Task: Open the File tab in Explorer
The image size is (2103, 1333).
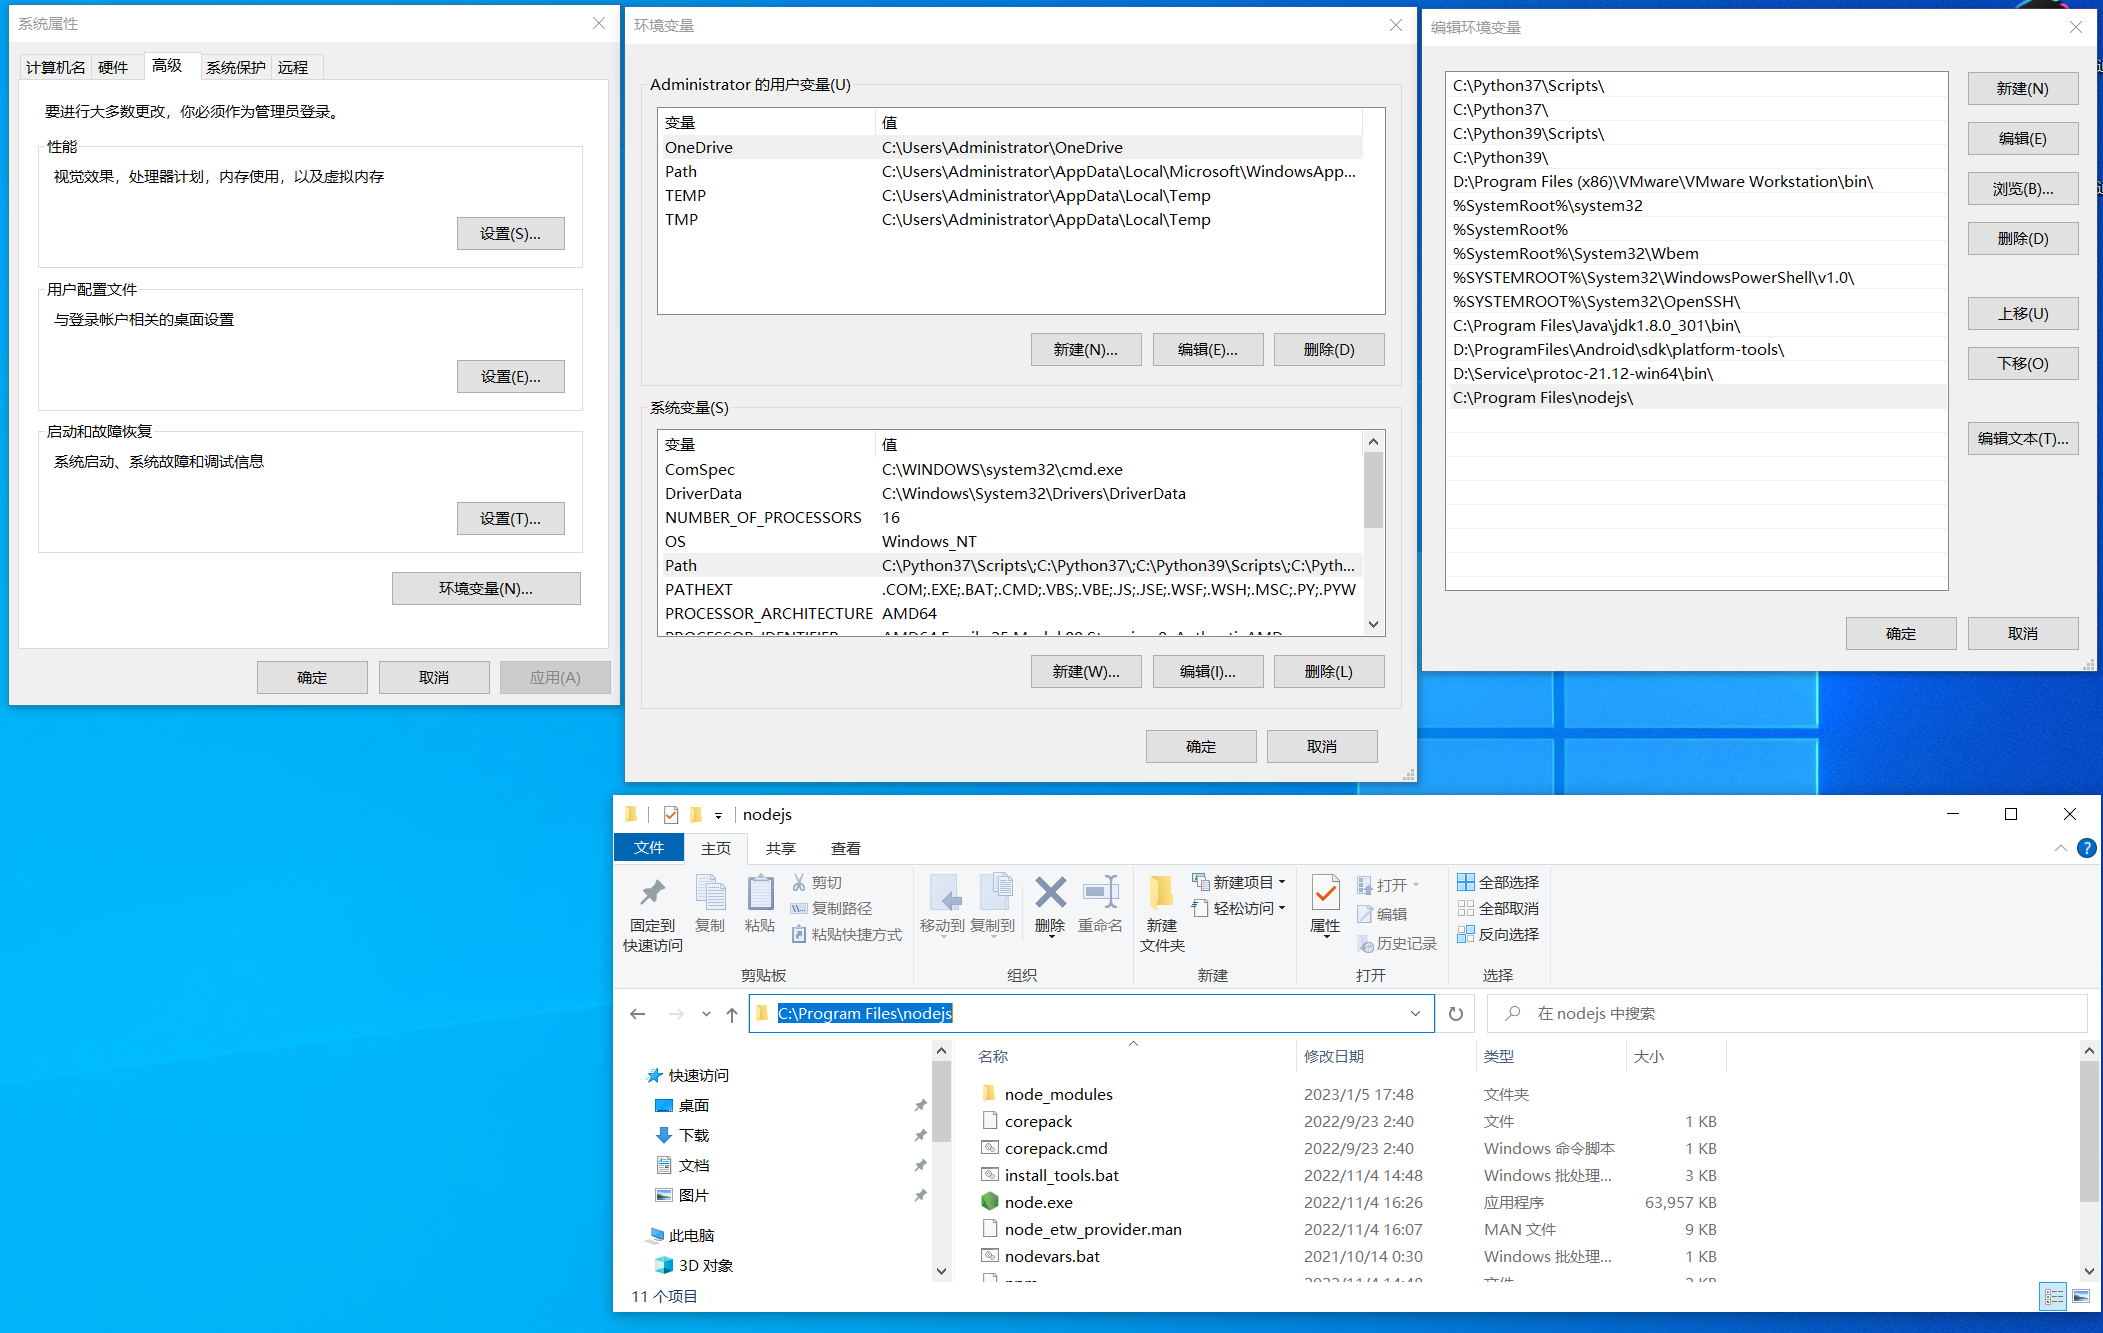Action: tap(649, 847)
